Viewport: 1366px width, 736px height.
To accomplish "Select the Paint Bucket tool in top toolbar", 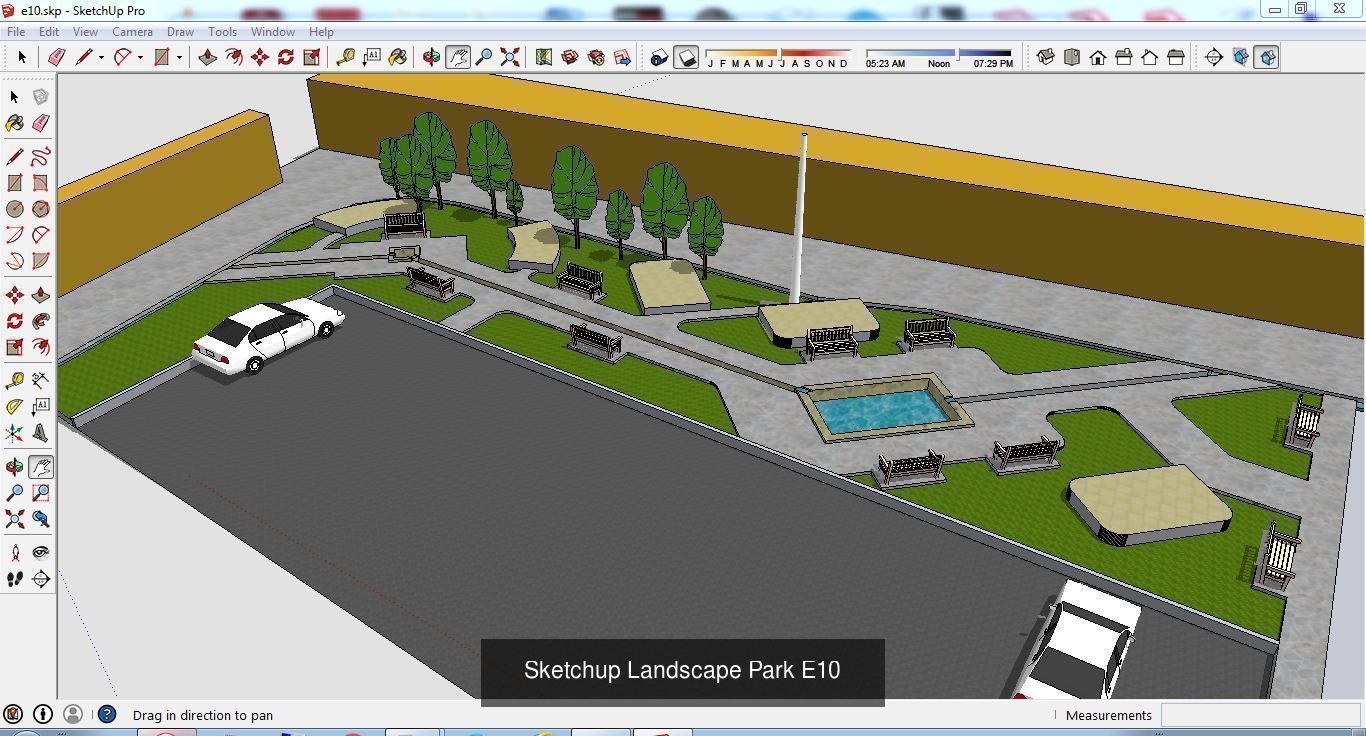I will (398, 57).
